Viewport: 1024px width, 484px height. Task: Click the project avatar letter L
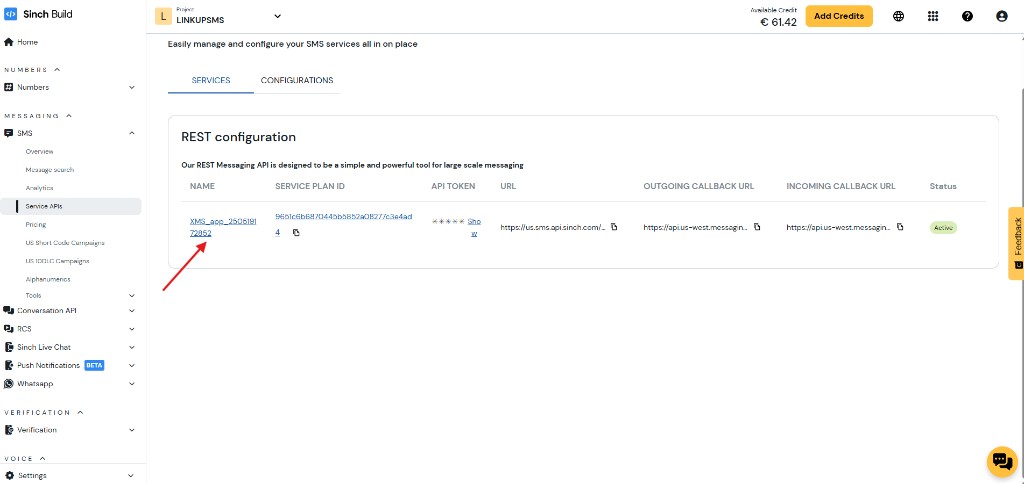click(x=163, y=16)
